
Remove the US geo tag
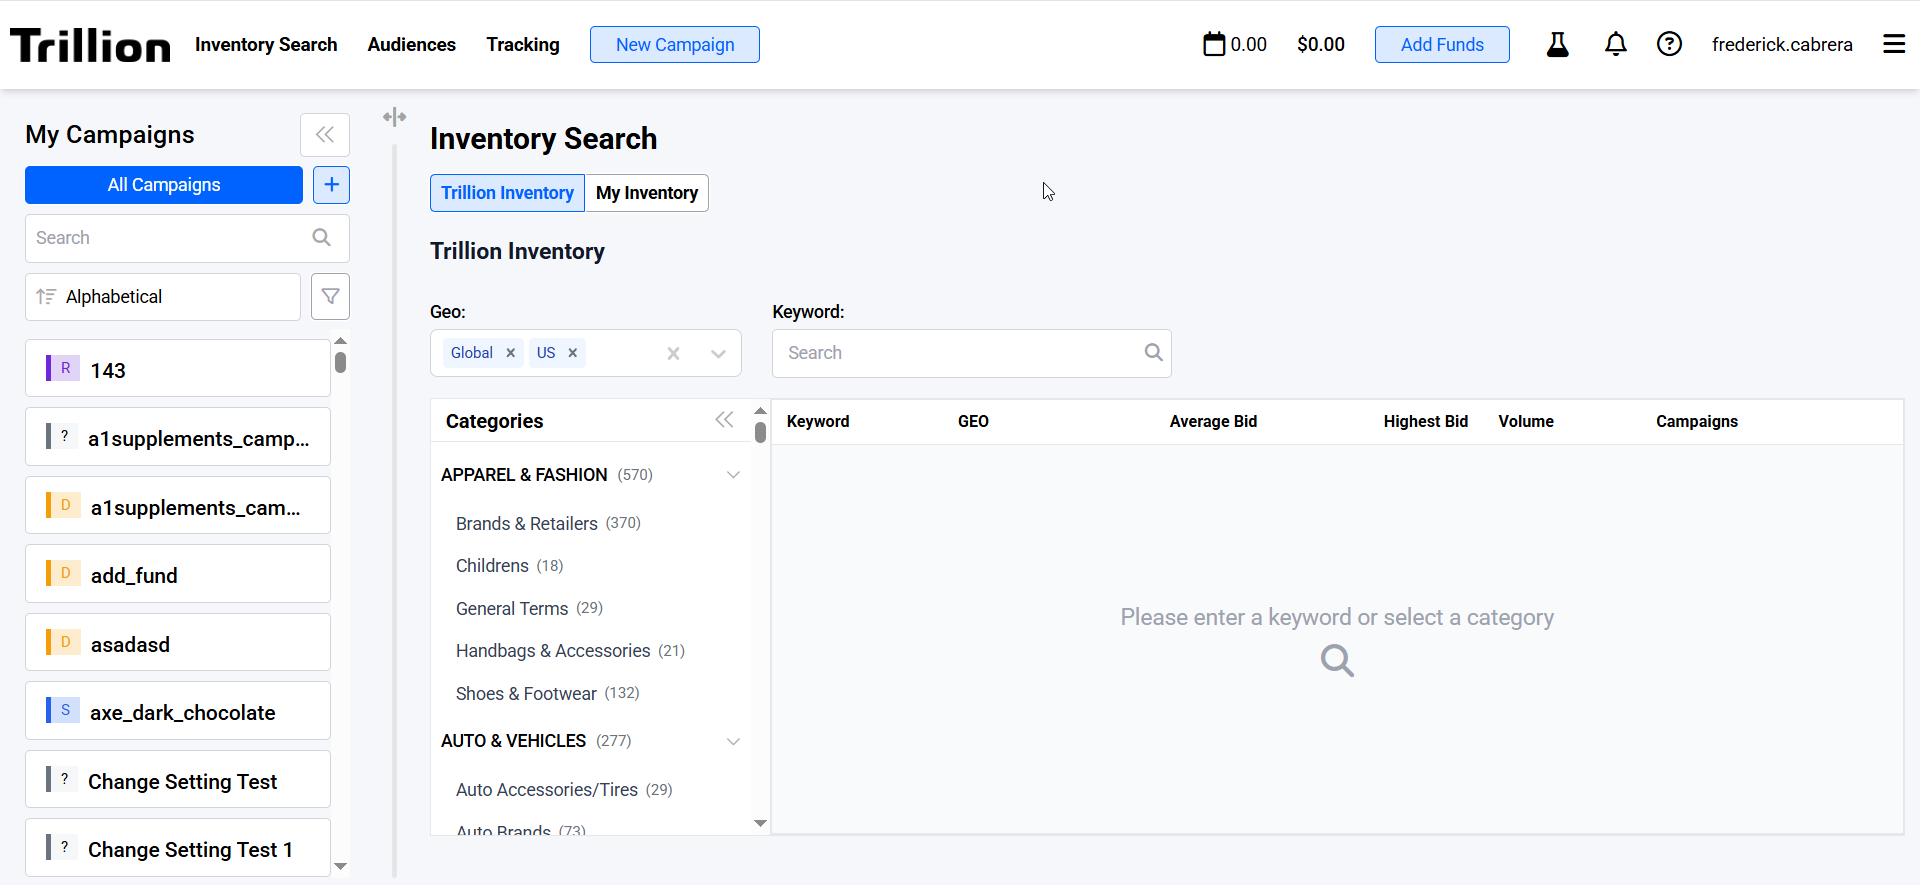tap(573, 353)
